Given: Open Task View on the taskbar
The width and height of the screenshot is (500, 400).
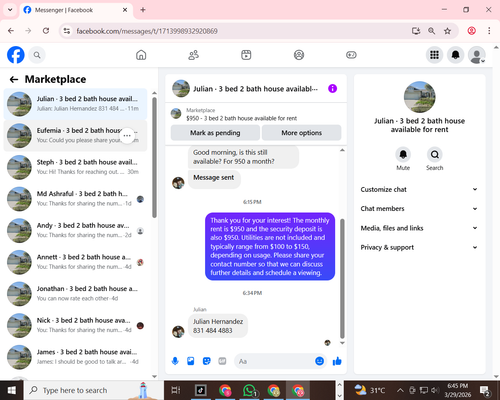Looking at the screenshot, I should coord(176,390).
